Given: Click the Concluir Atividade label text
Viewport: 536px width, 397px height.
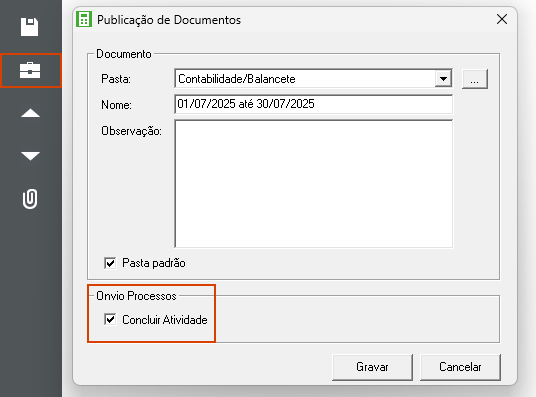Looking at the screenshot, I should click(x=165, y=320).
